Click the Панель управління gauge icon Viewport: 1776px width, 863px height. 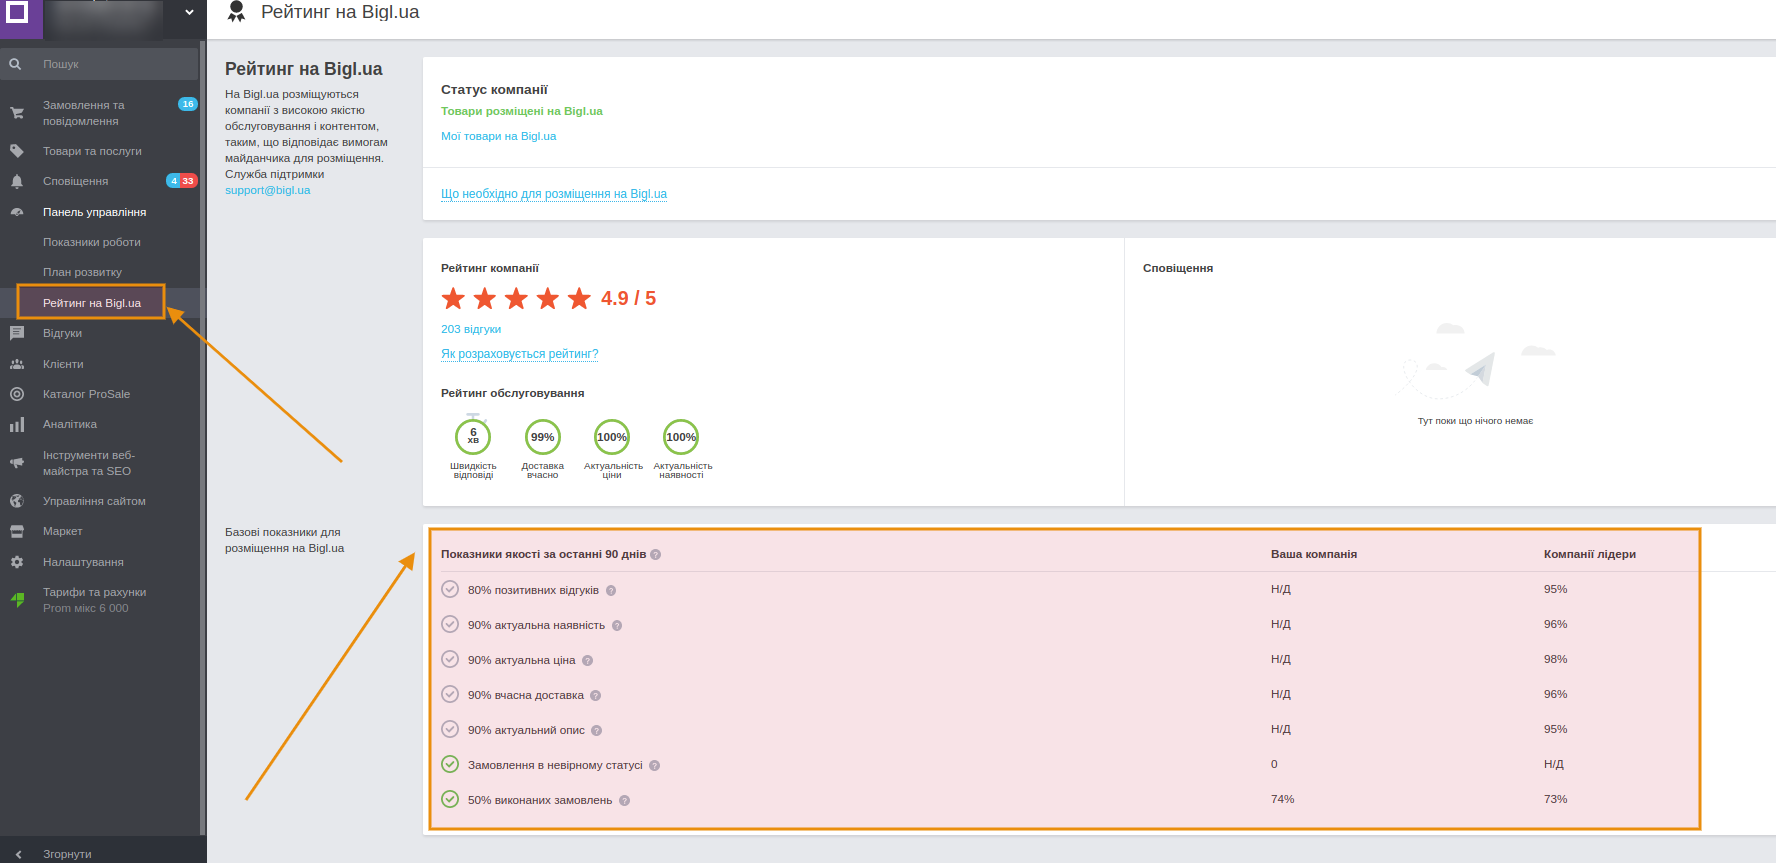point(17,212)
